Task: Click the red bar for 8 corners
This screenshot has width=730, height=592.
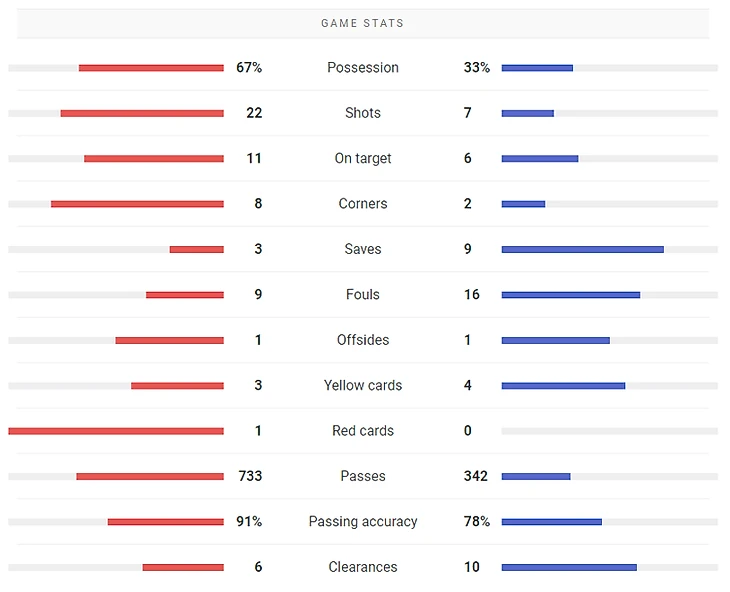Action: 137,204
